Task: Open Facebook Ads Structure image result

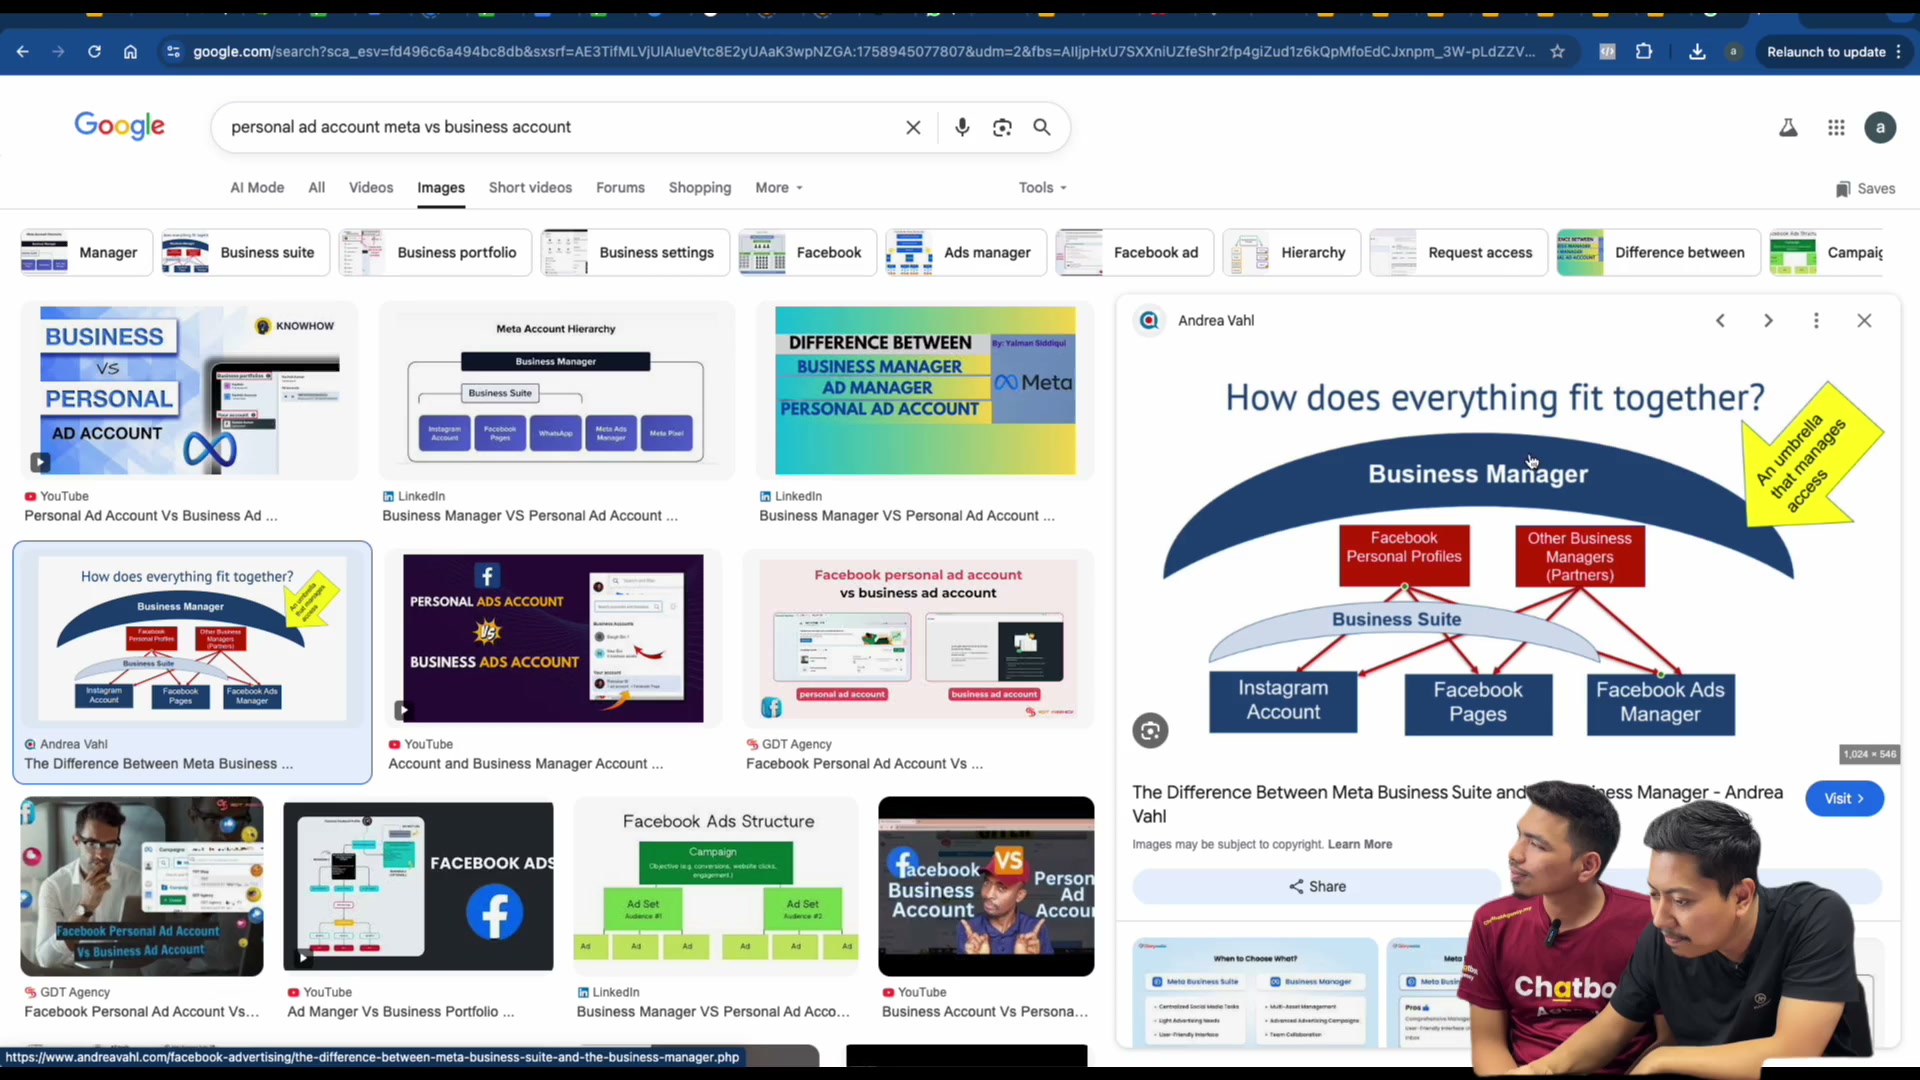Action: coord(716,886)
